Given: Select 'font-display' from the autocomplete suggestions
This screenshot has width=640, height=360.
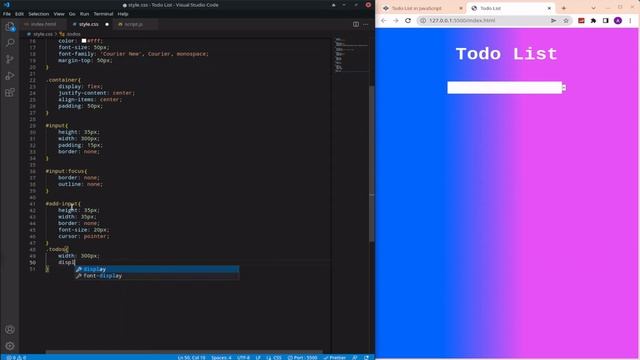Looking at the screenshot, I should [x=157, y=276].
